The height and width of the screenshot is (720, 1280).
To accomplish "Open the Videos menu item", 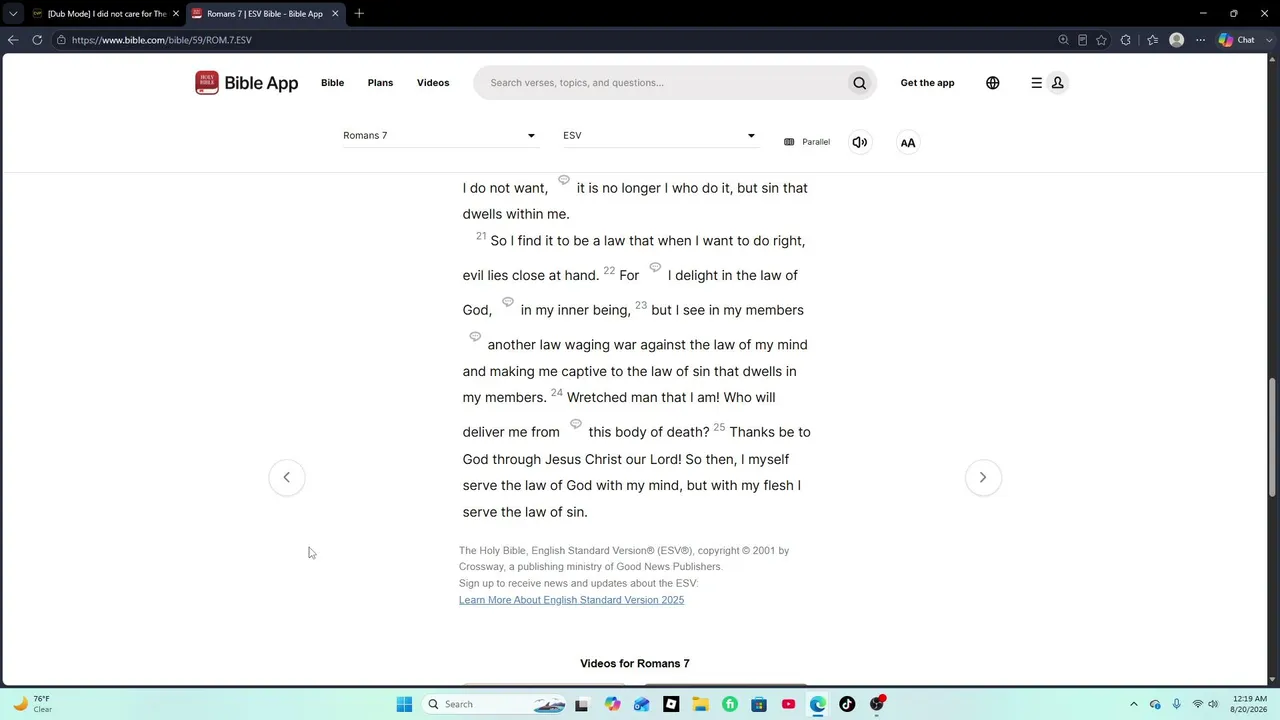I will [x=433, y=83].
